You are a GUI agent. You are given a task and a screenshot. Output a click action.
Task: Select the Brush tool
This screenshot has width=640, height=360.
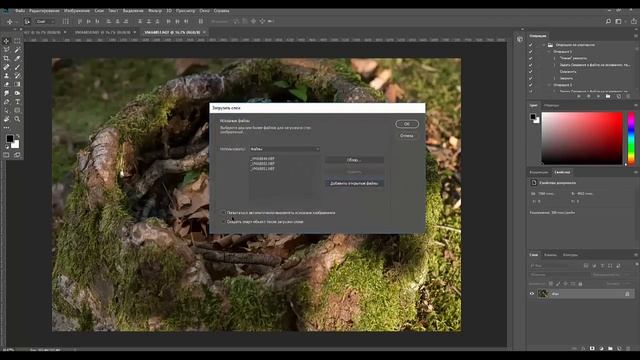click(x=17, y=67)
